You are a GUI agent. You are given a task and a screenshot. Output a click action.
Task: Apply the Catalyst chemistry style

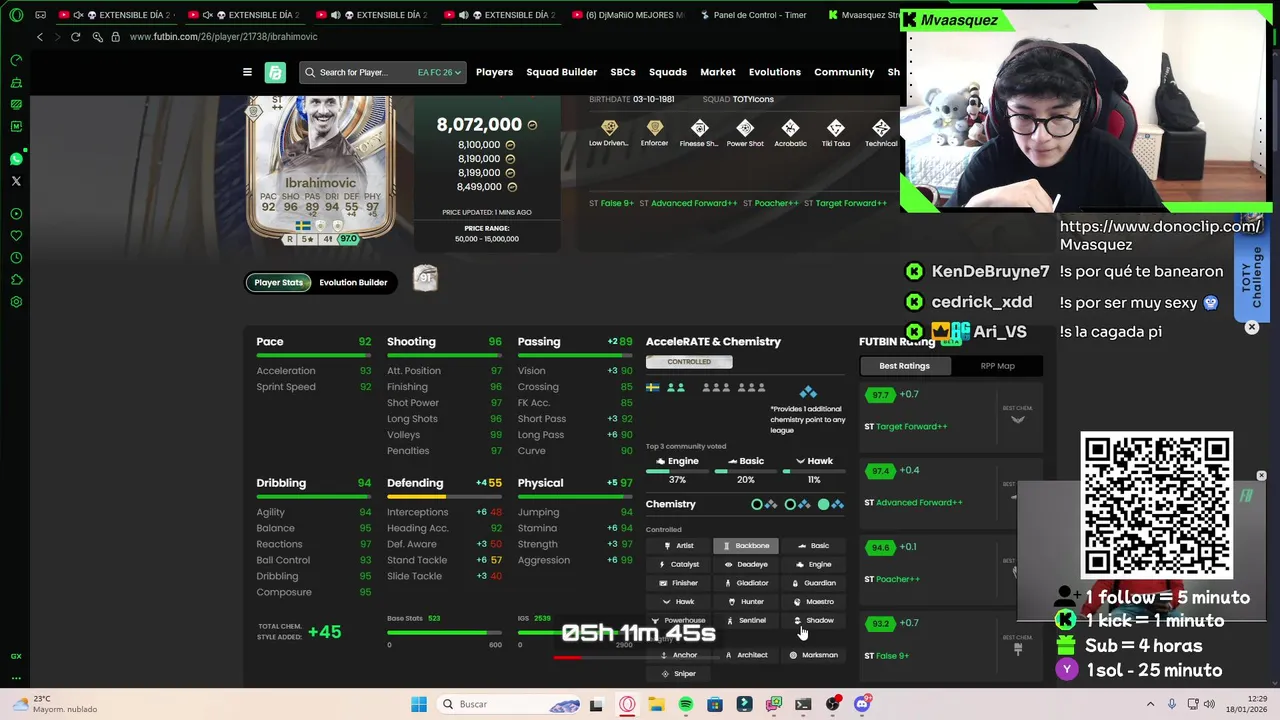click(678, 564)
